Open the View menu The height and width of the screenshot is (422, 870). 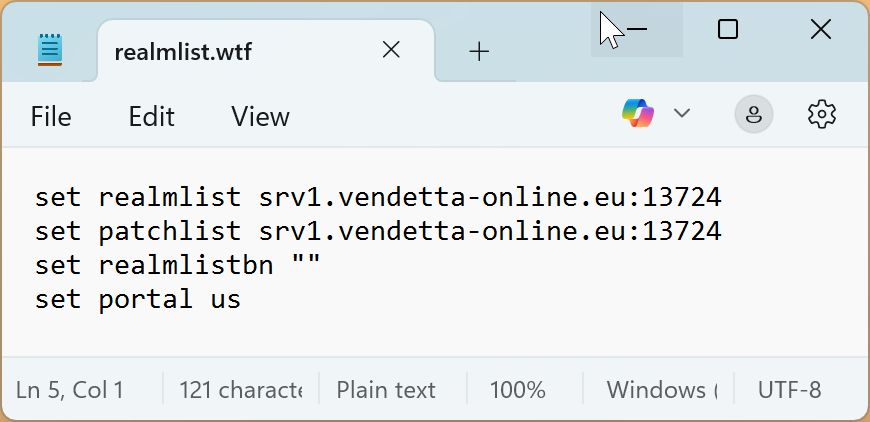260,117
